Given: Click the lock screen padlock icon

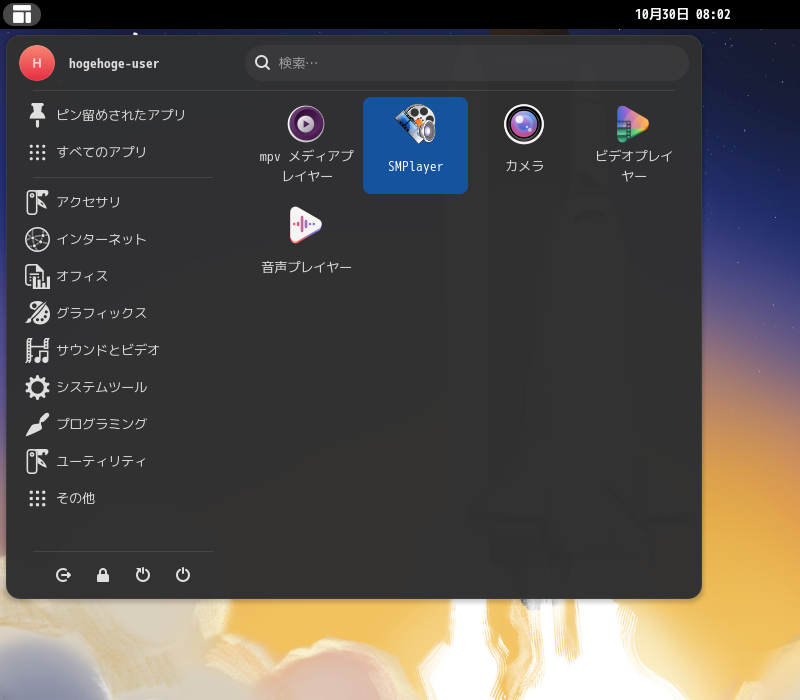Looking at the screenshot, I should pyautogui.click(x=103, y=575).
